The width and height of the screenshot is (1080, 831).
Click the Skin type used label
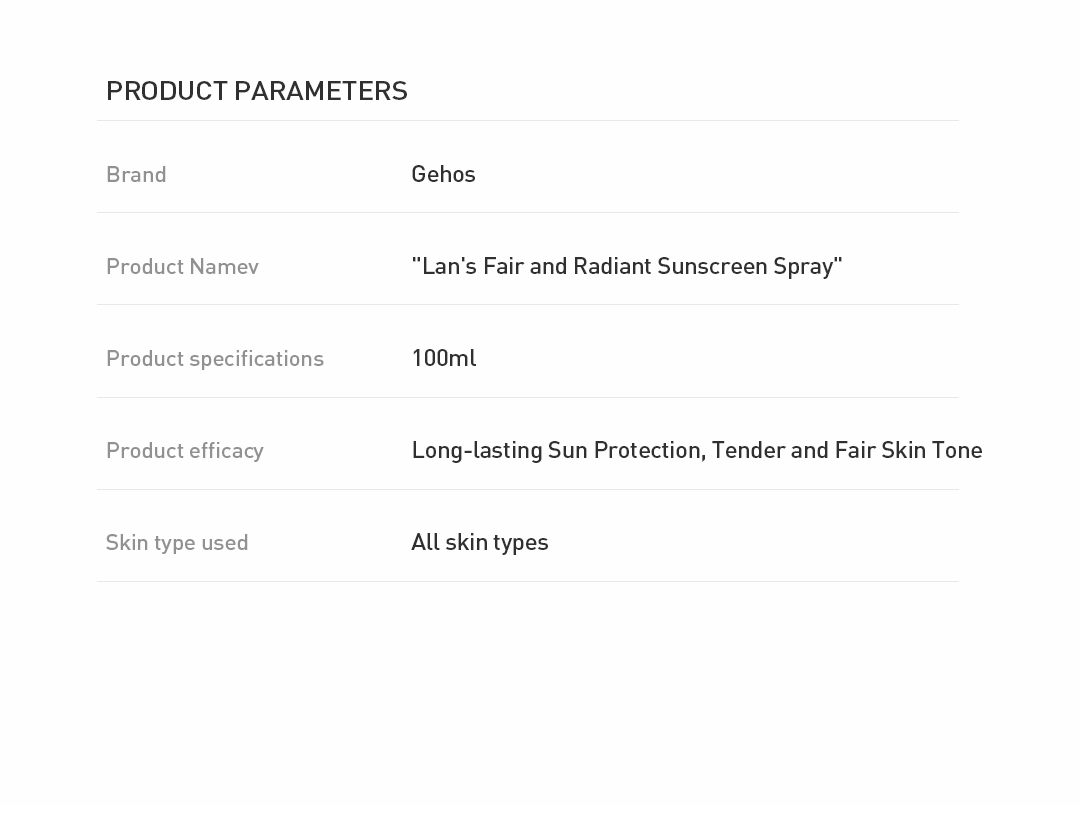coord(177,542)
